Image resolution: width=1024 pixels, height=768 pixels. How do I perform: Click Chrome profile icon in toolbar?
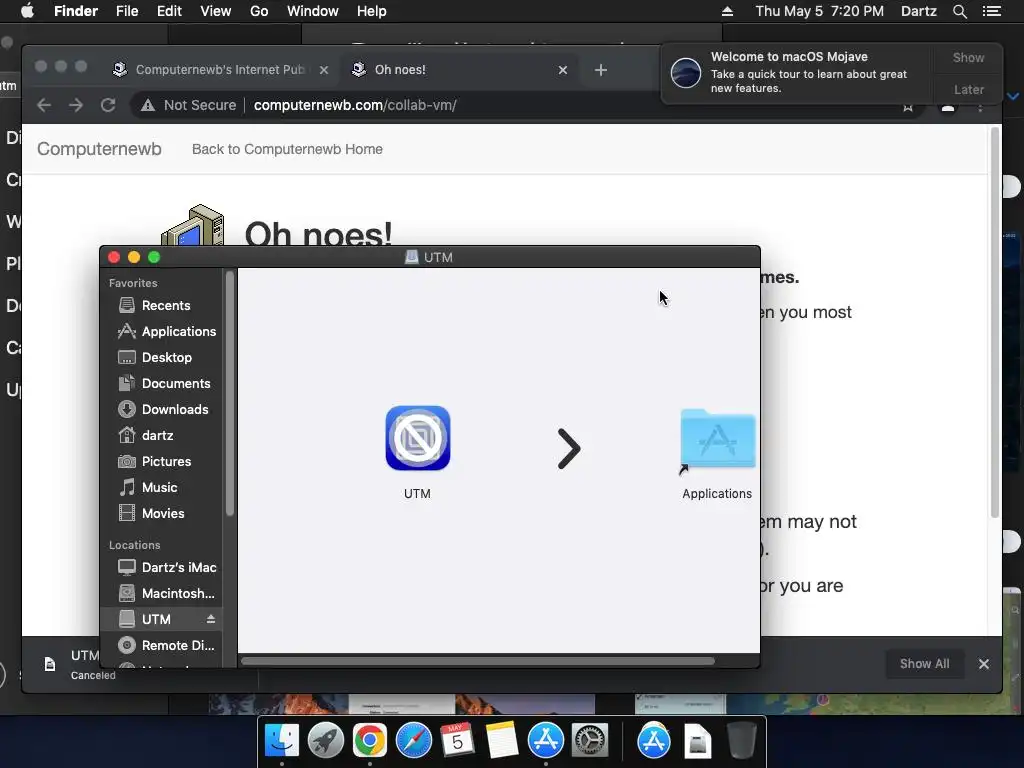[x=948, y=108]
